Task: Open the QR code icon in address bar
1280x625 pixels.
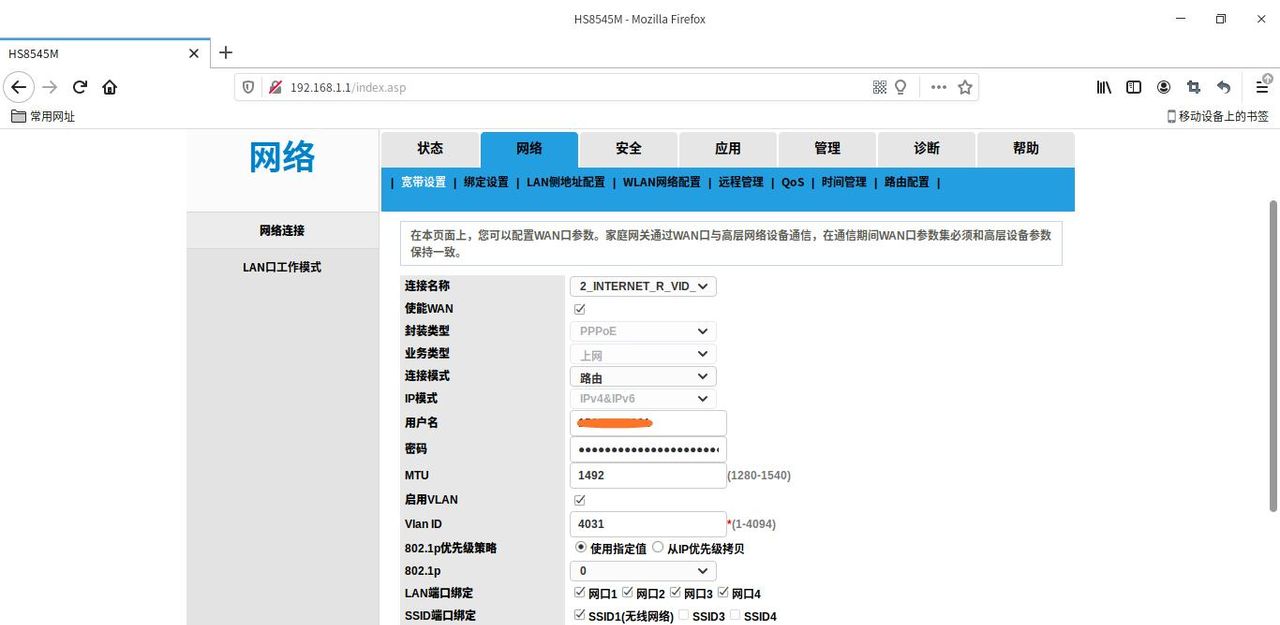Action: click(x=880, y=87)
